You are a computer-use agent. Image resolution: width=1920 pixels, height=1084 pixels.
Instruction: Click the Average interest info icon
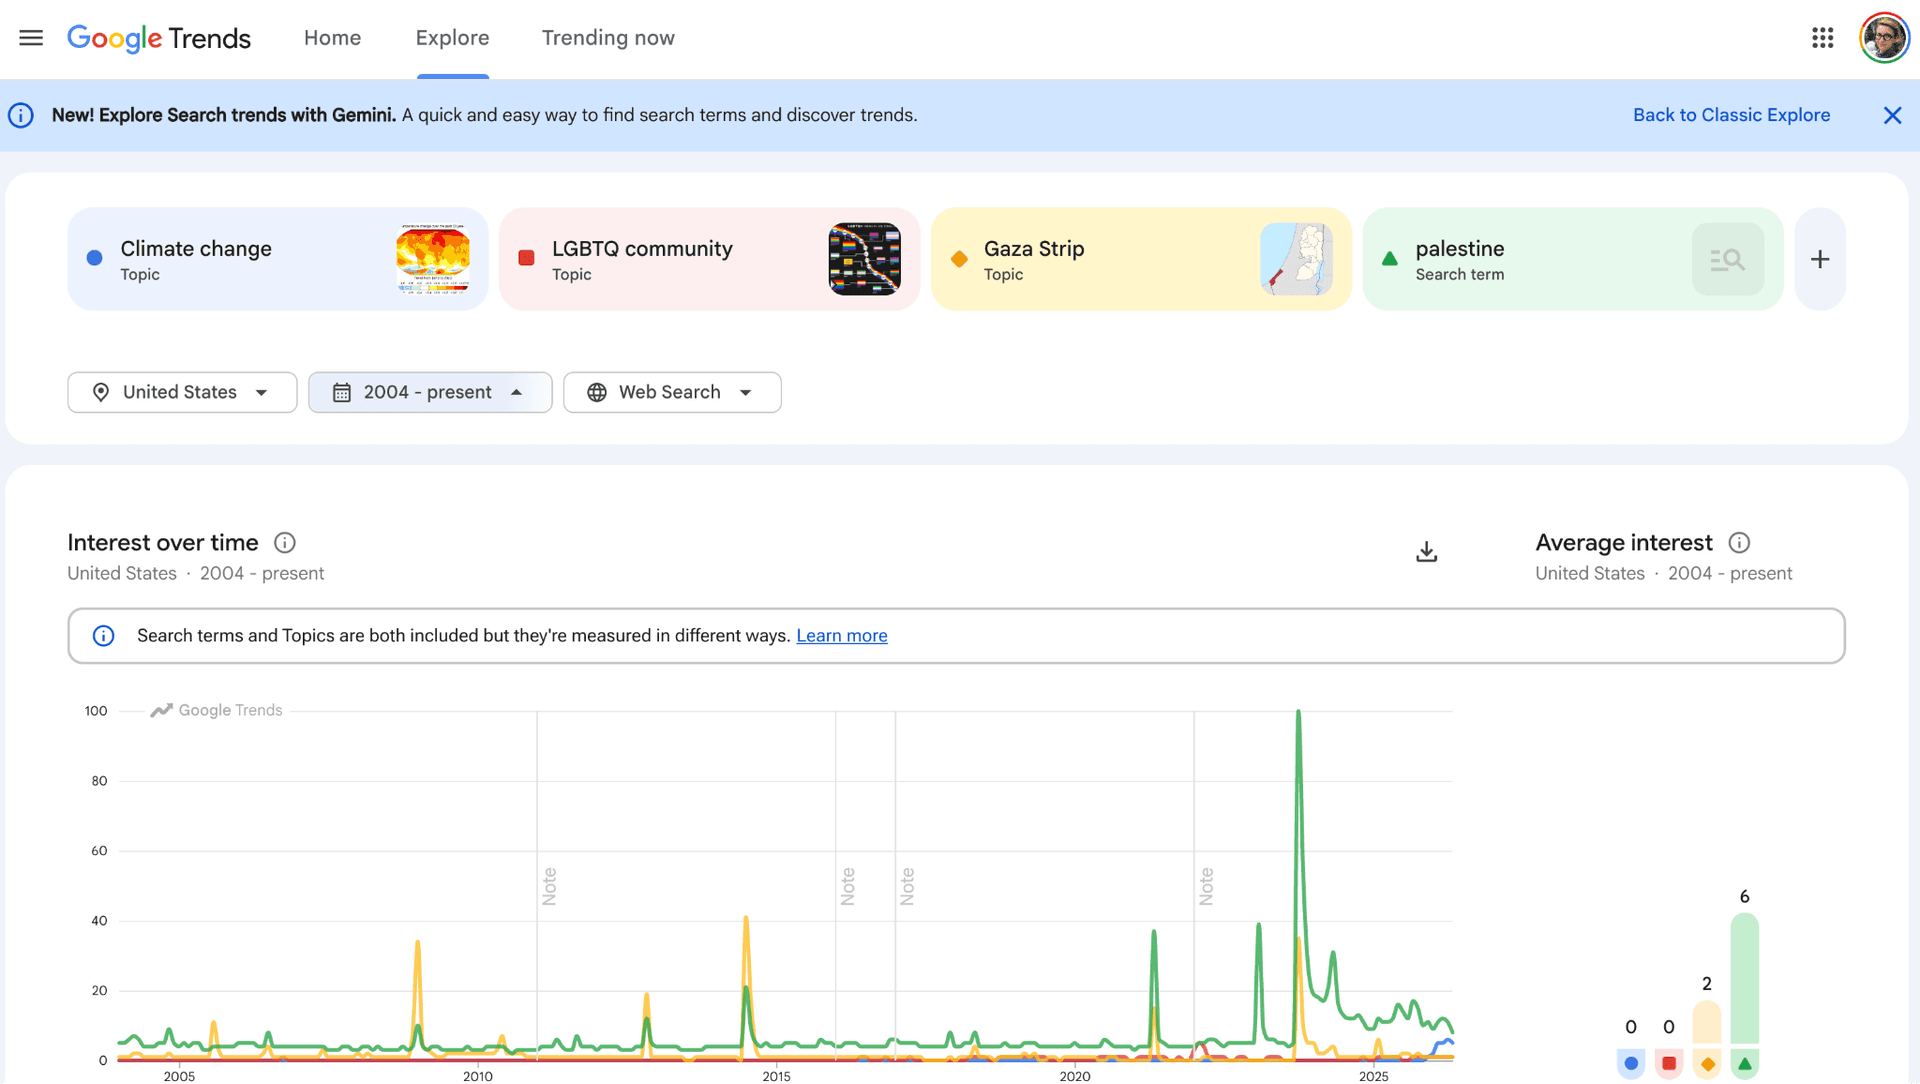coord(1739,543)
